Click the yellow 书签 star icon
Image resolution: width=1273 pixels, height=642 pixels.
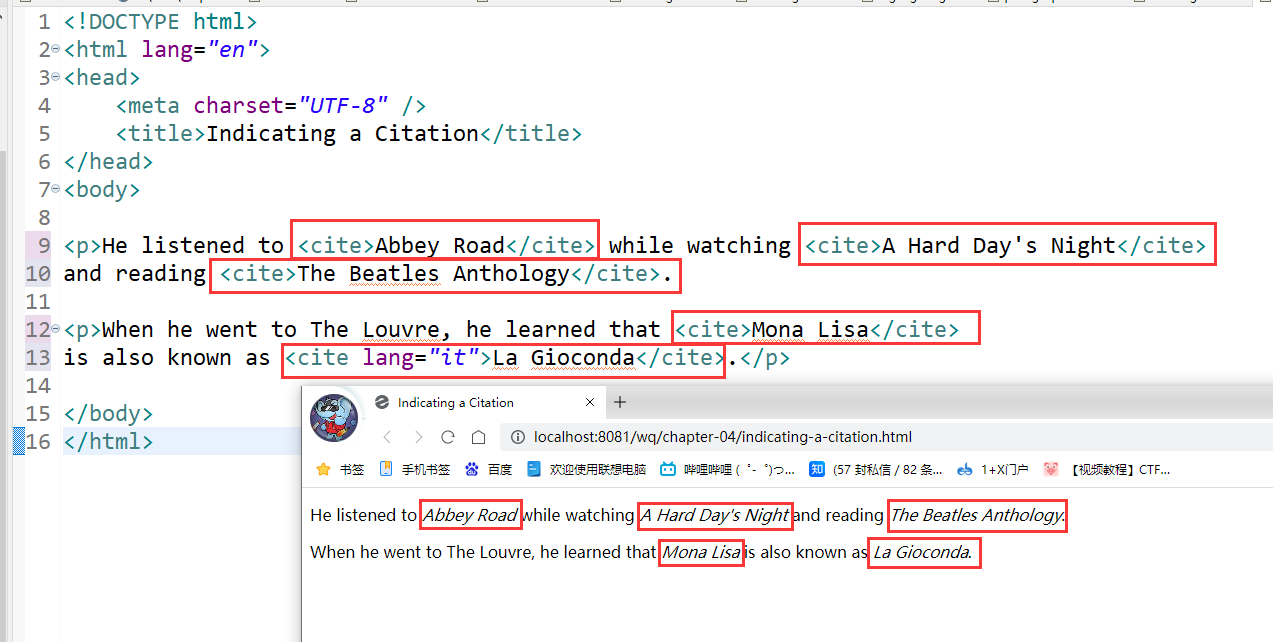pos(322,469)
